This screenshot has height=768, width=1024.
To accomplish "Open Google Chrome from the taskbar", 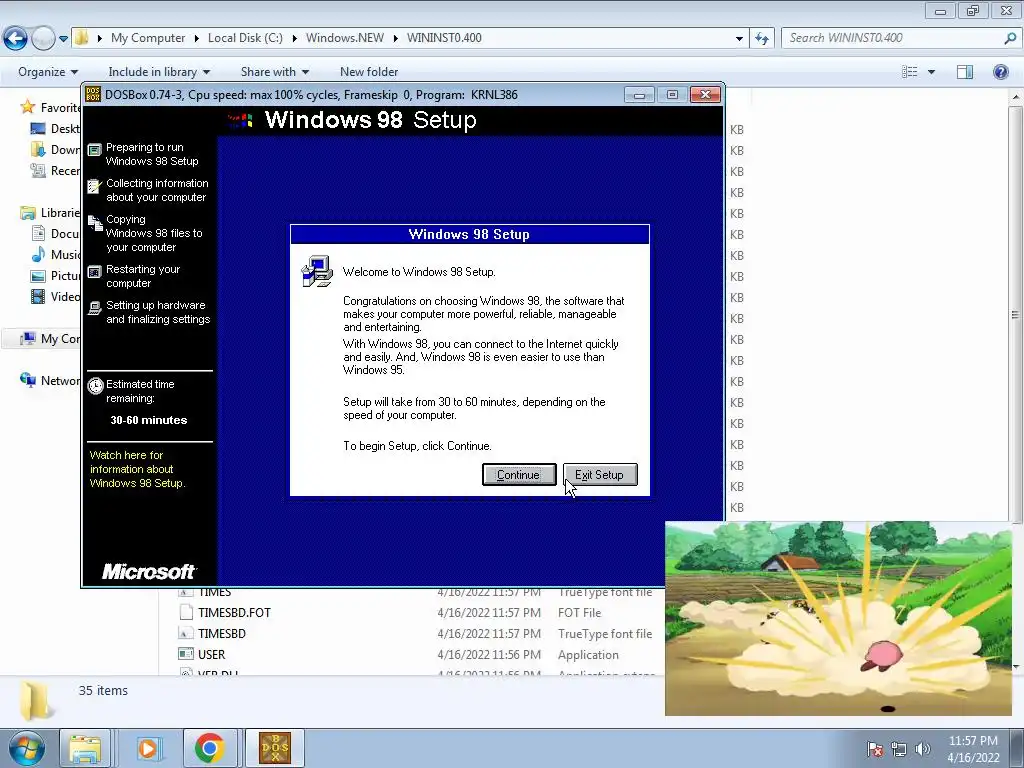I will [x=210, y=748].
